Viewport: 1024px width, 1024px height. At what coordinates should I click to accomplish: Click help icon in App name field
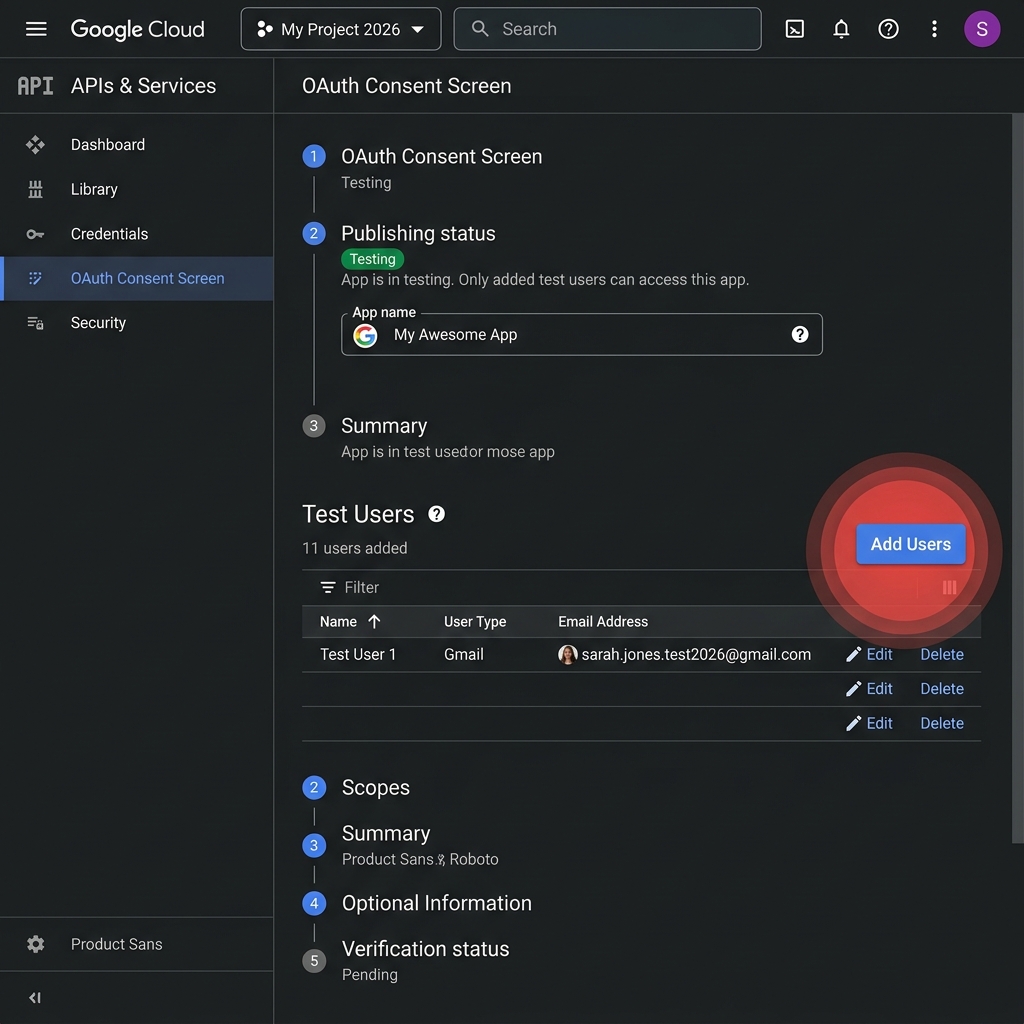(x=799, y=335)
